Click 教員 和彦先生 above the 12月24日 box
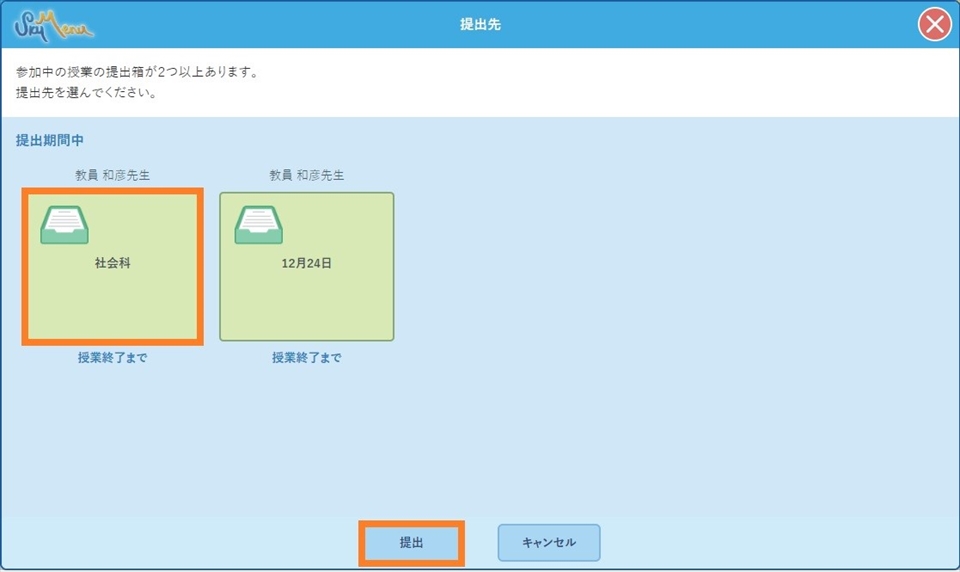The image size is (960, 572). tap(307, 175)
